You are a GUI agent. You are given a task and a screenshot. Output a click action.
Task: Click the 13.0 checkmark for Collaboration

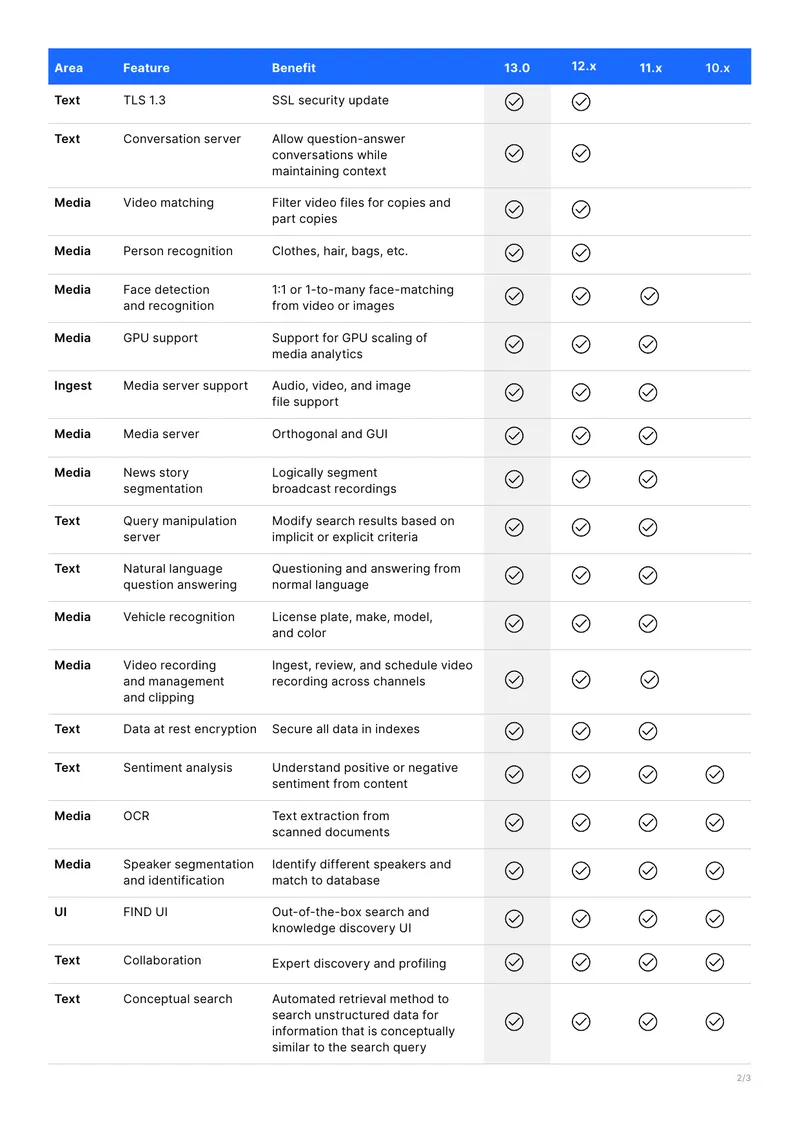[x=514, y=962]
